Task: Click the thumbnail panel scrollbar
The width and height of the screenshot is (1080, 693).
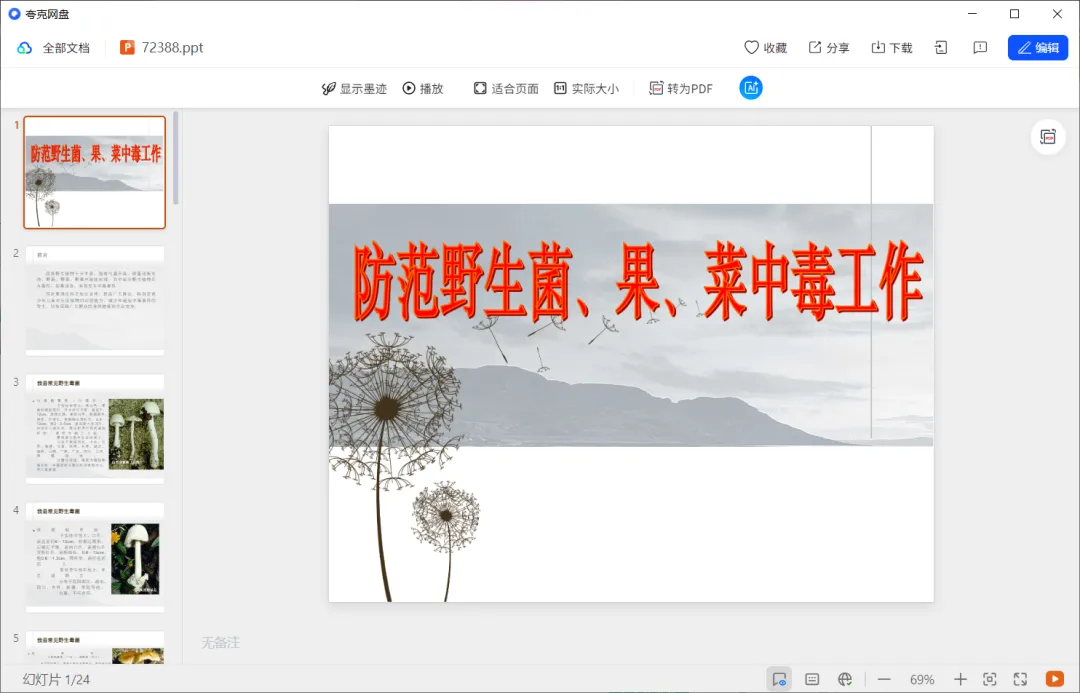Action: point(176,158)
